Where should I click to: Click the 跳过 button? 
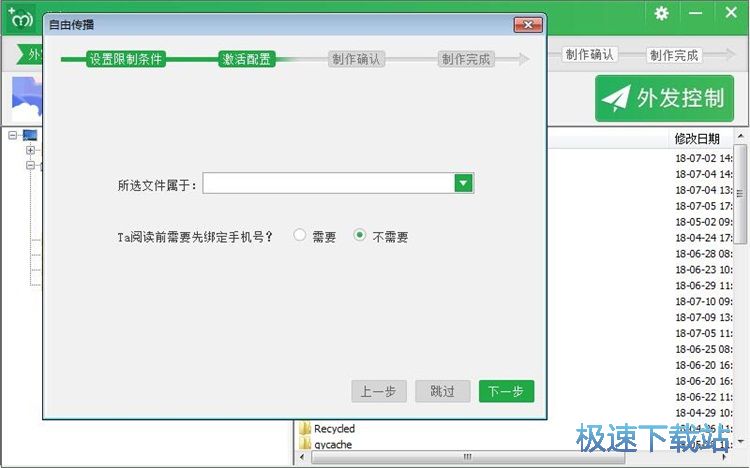[442, 391]
